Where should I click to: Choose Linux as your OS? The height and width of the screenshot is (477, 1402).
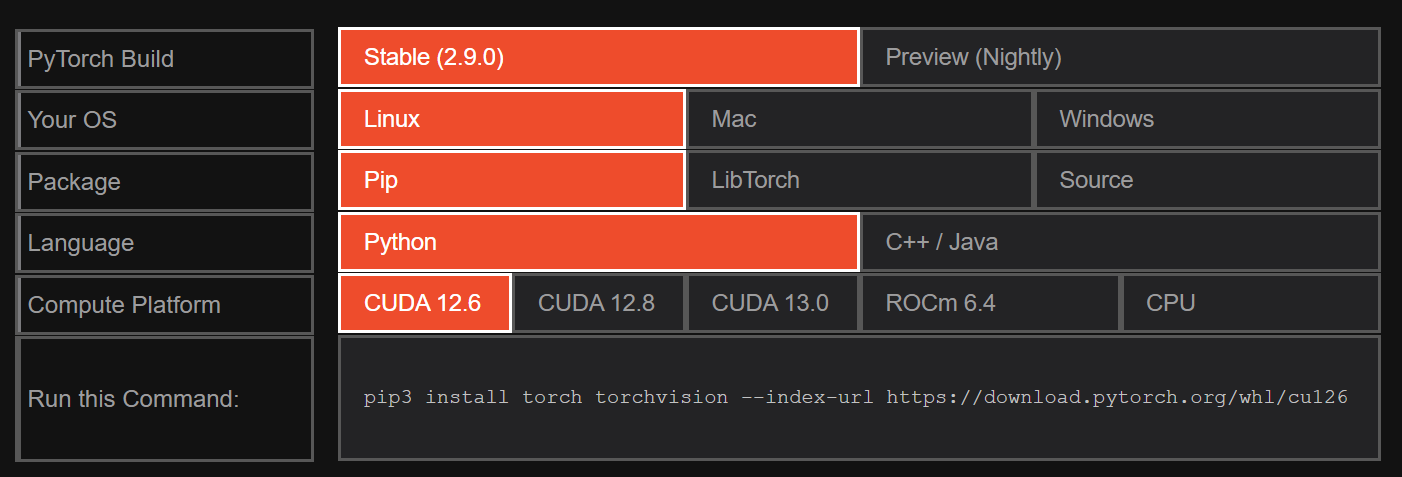coord(511,119)
